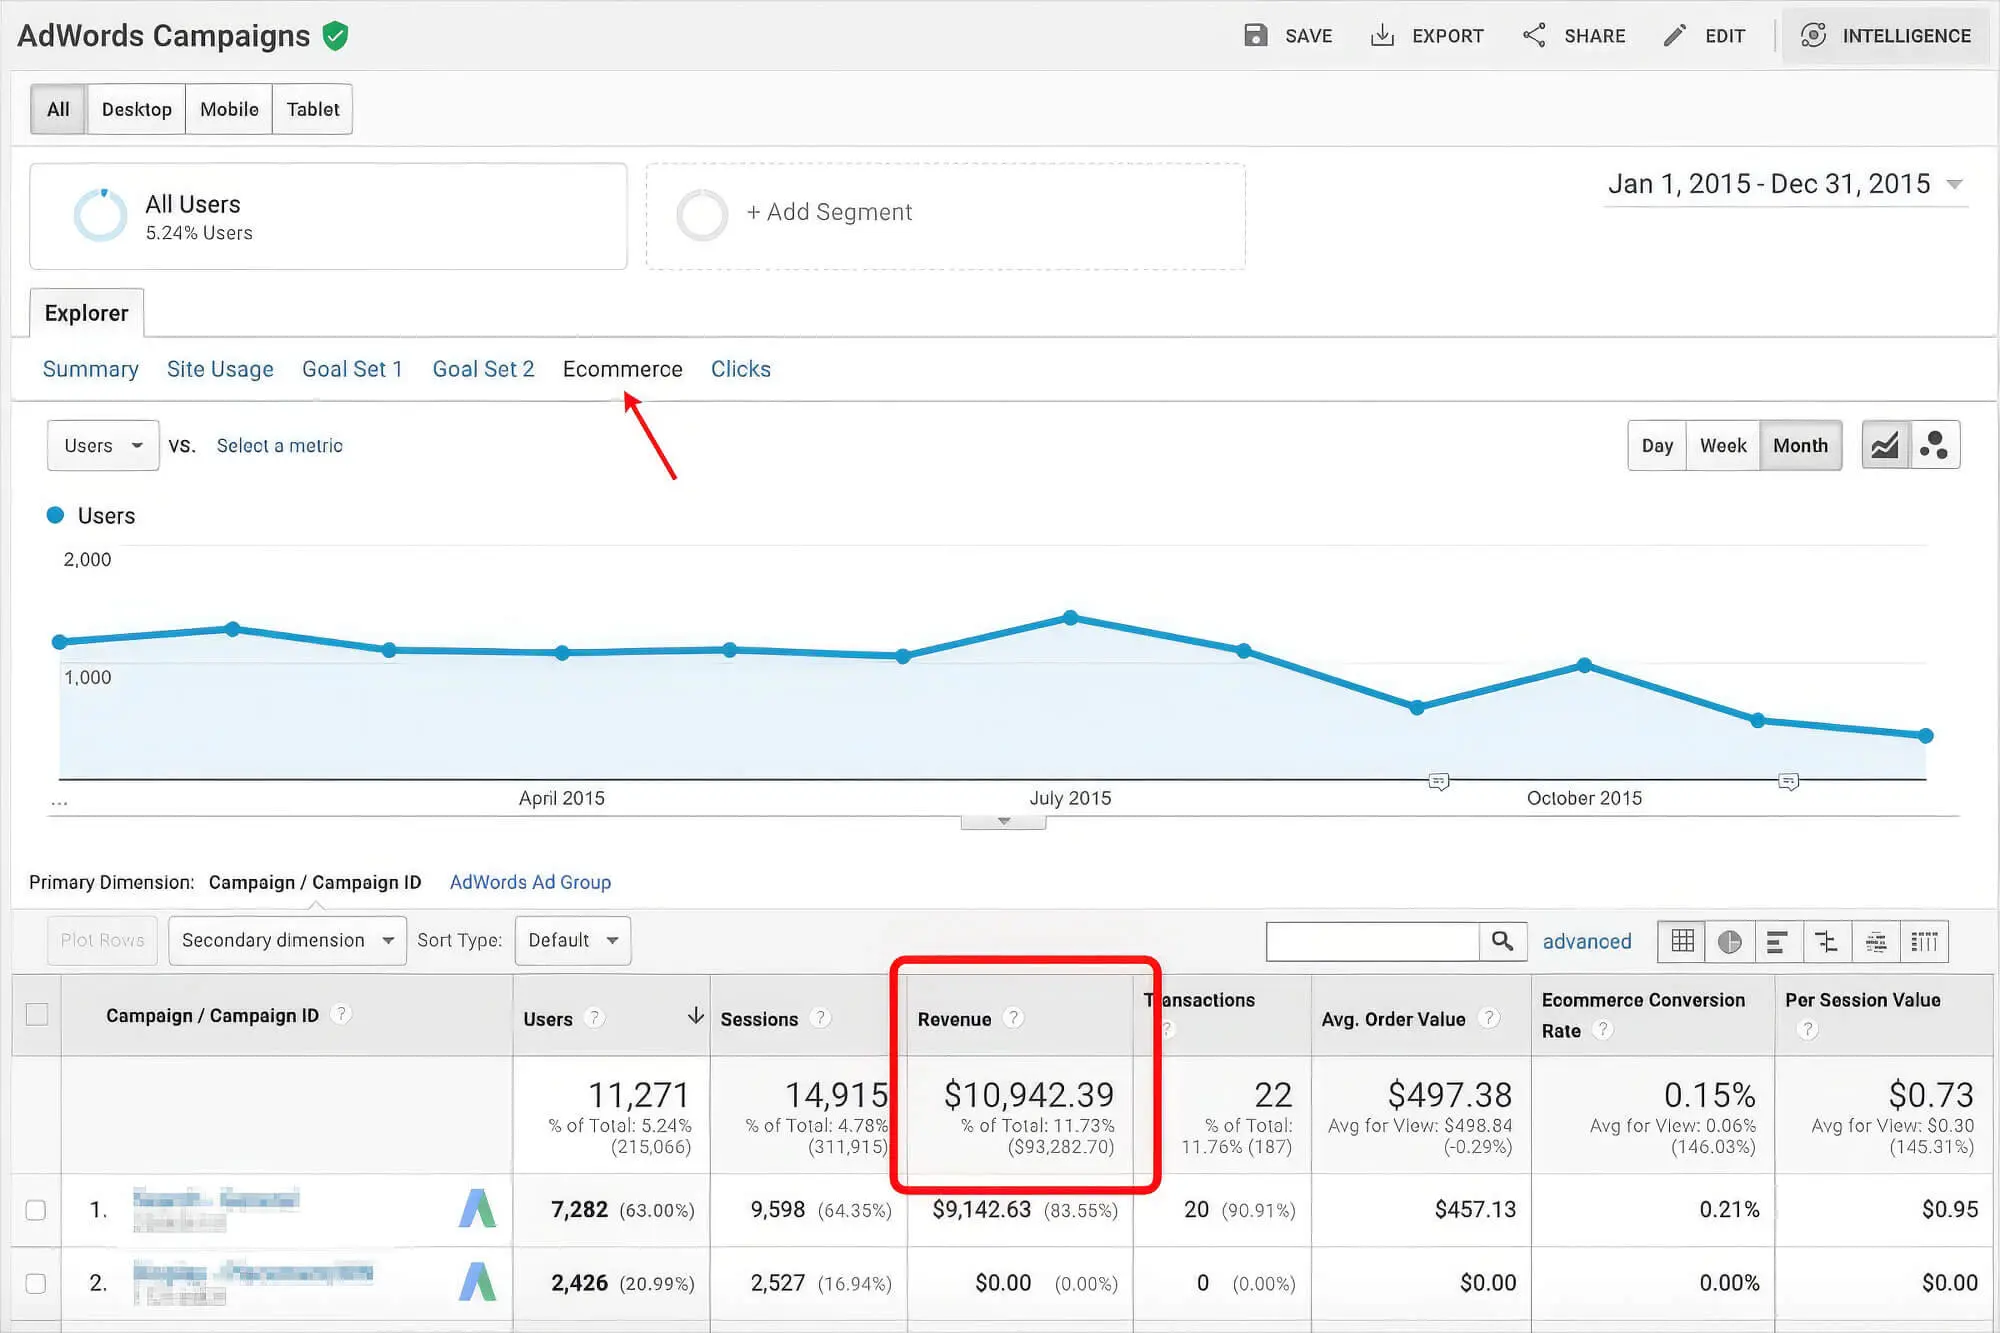Open the Secondary dimension dropdown
Image resolution: width=2000 pixels, height=1333 pixels.
[x=287, y=940]
